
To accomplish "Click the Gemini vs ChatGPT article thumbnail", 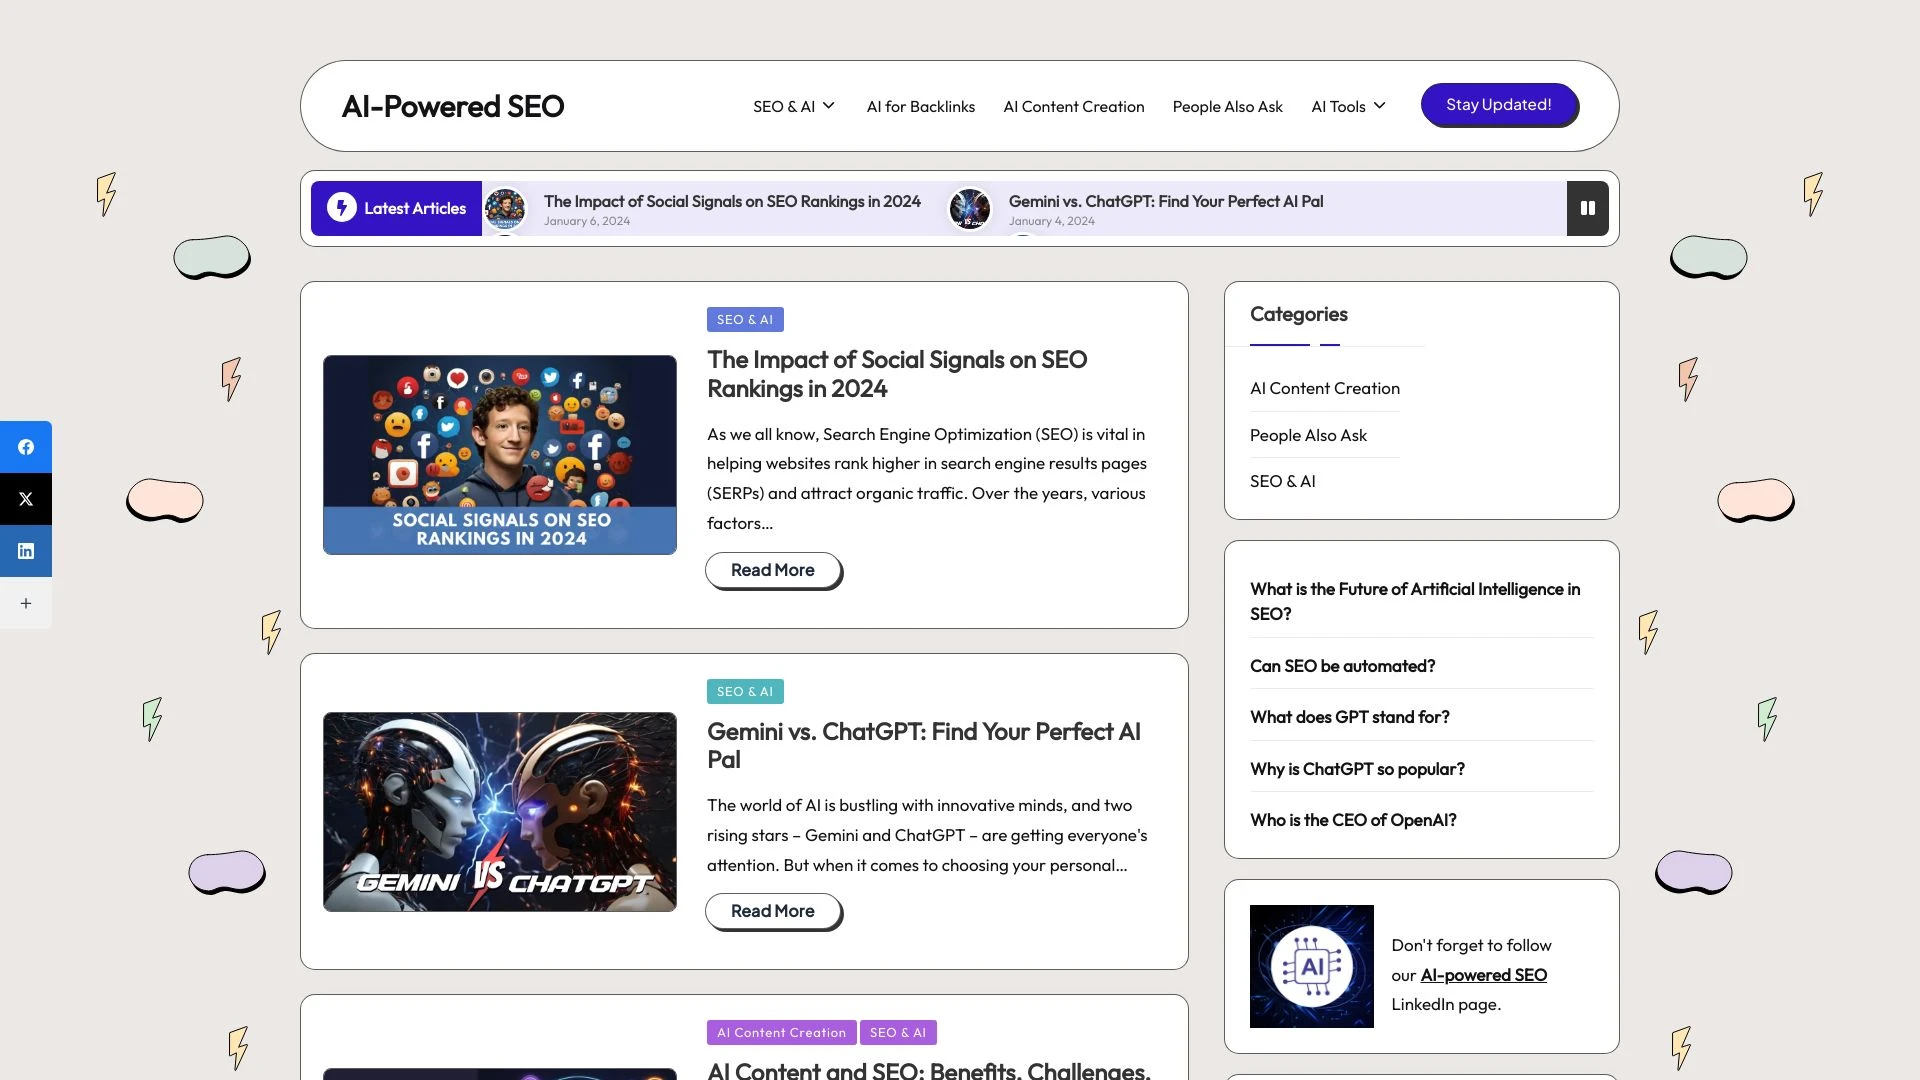I will pos(498,811).
